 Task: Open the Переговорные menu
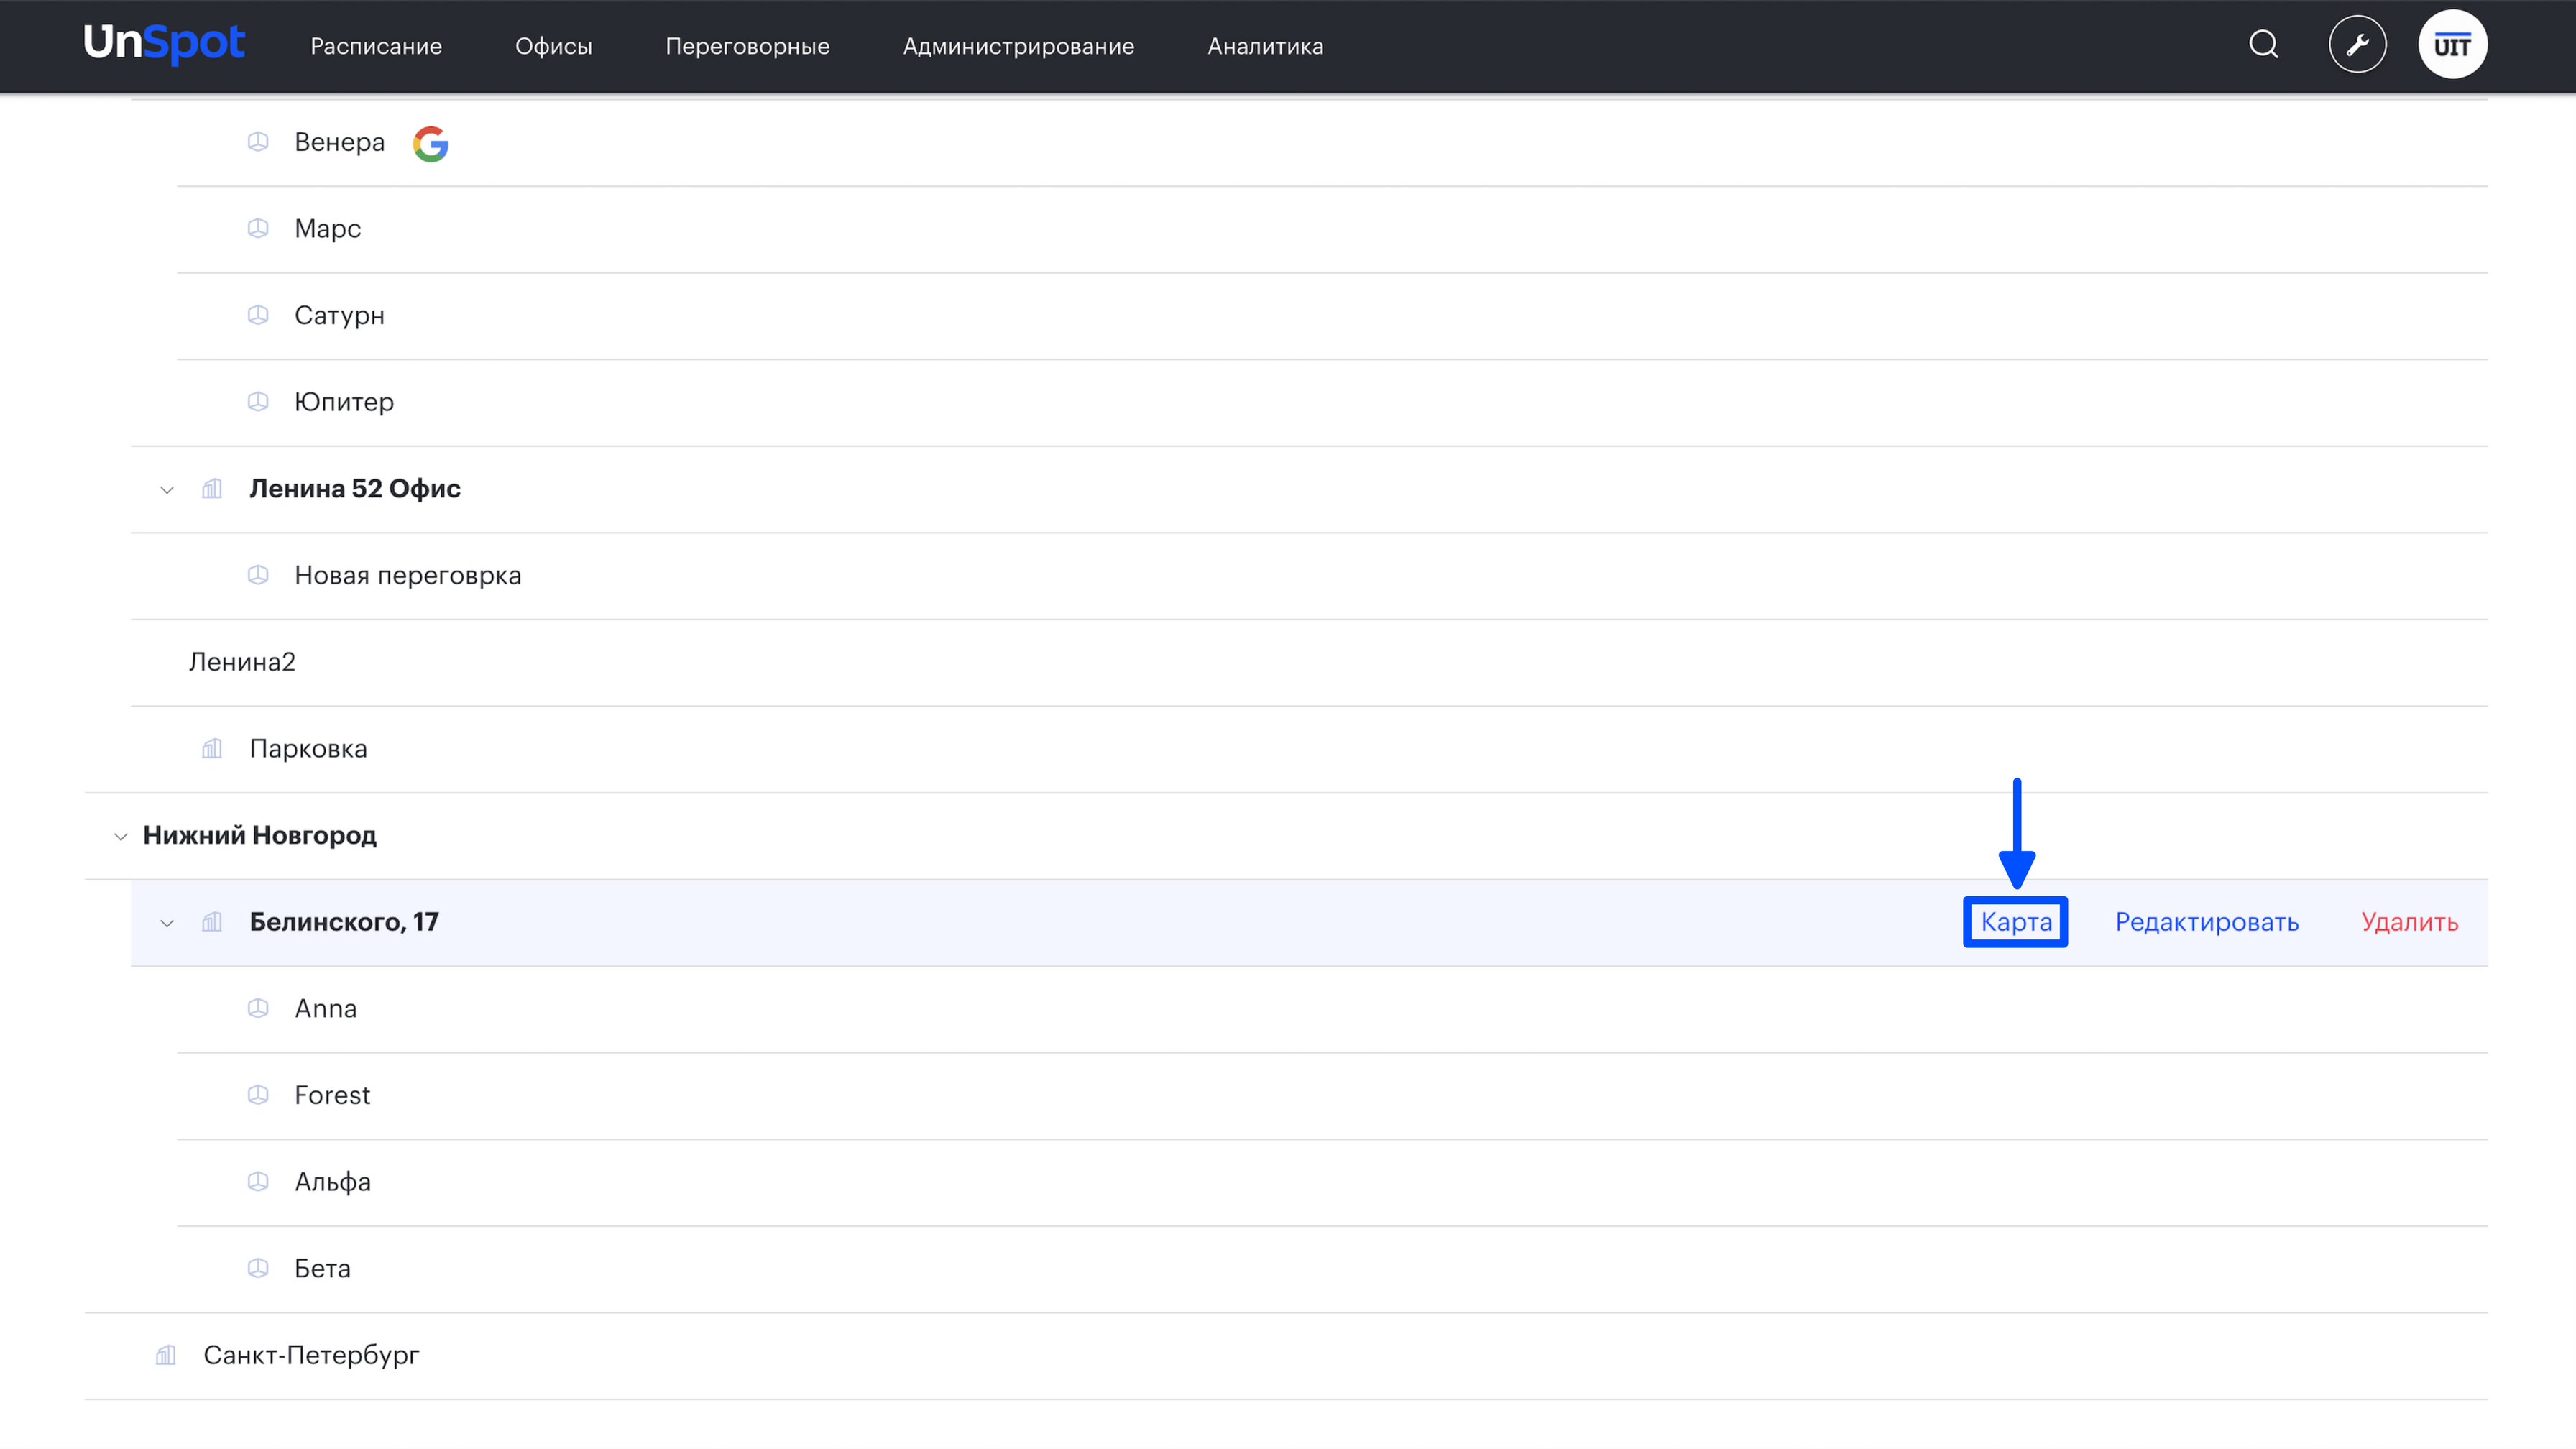tap(748, 46)
